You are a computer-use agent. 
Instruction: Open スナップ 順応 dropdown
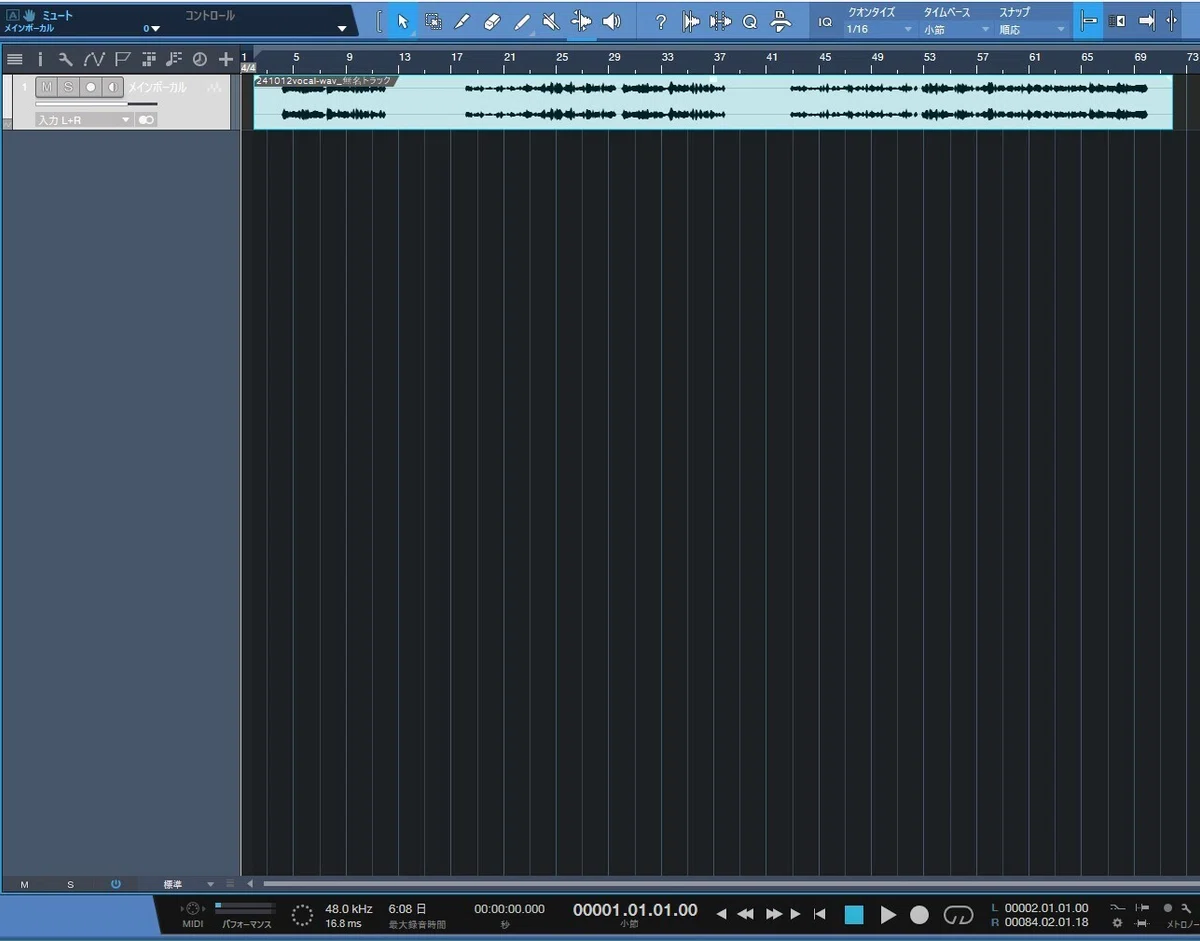[1033, 29]
